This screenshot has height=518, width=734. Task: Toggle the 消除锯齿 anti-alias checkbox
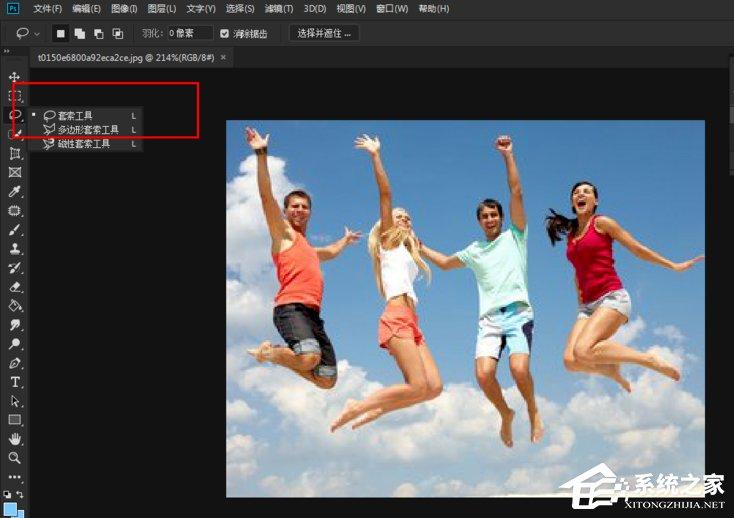click(x=224, y=34)
